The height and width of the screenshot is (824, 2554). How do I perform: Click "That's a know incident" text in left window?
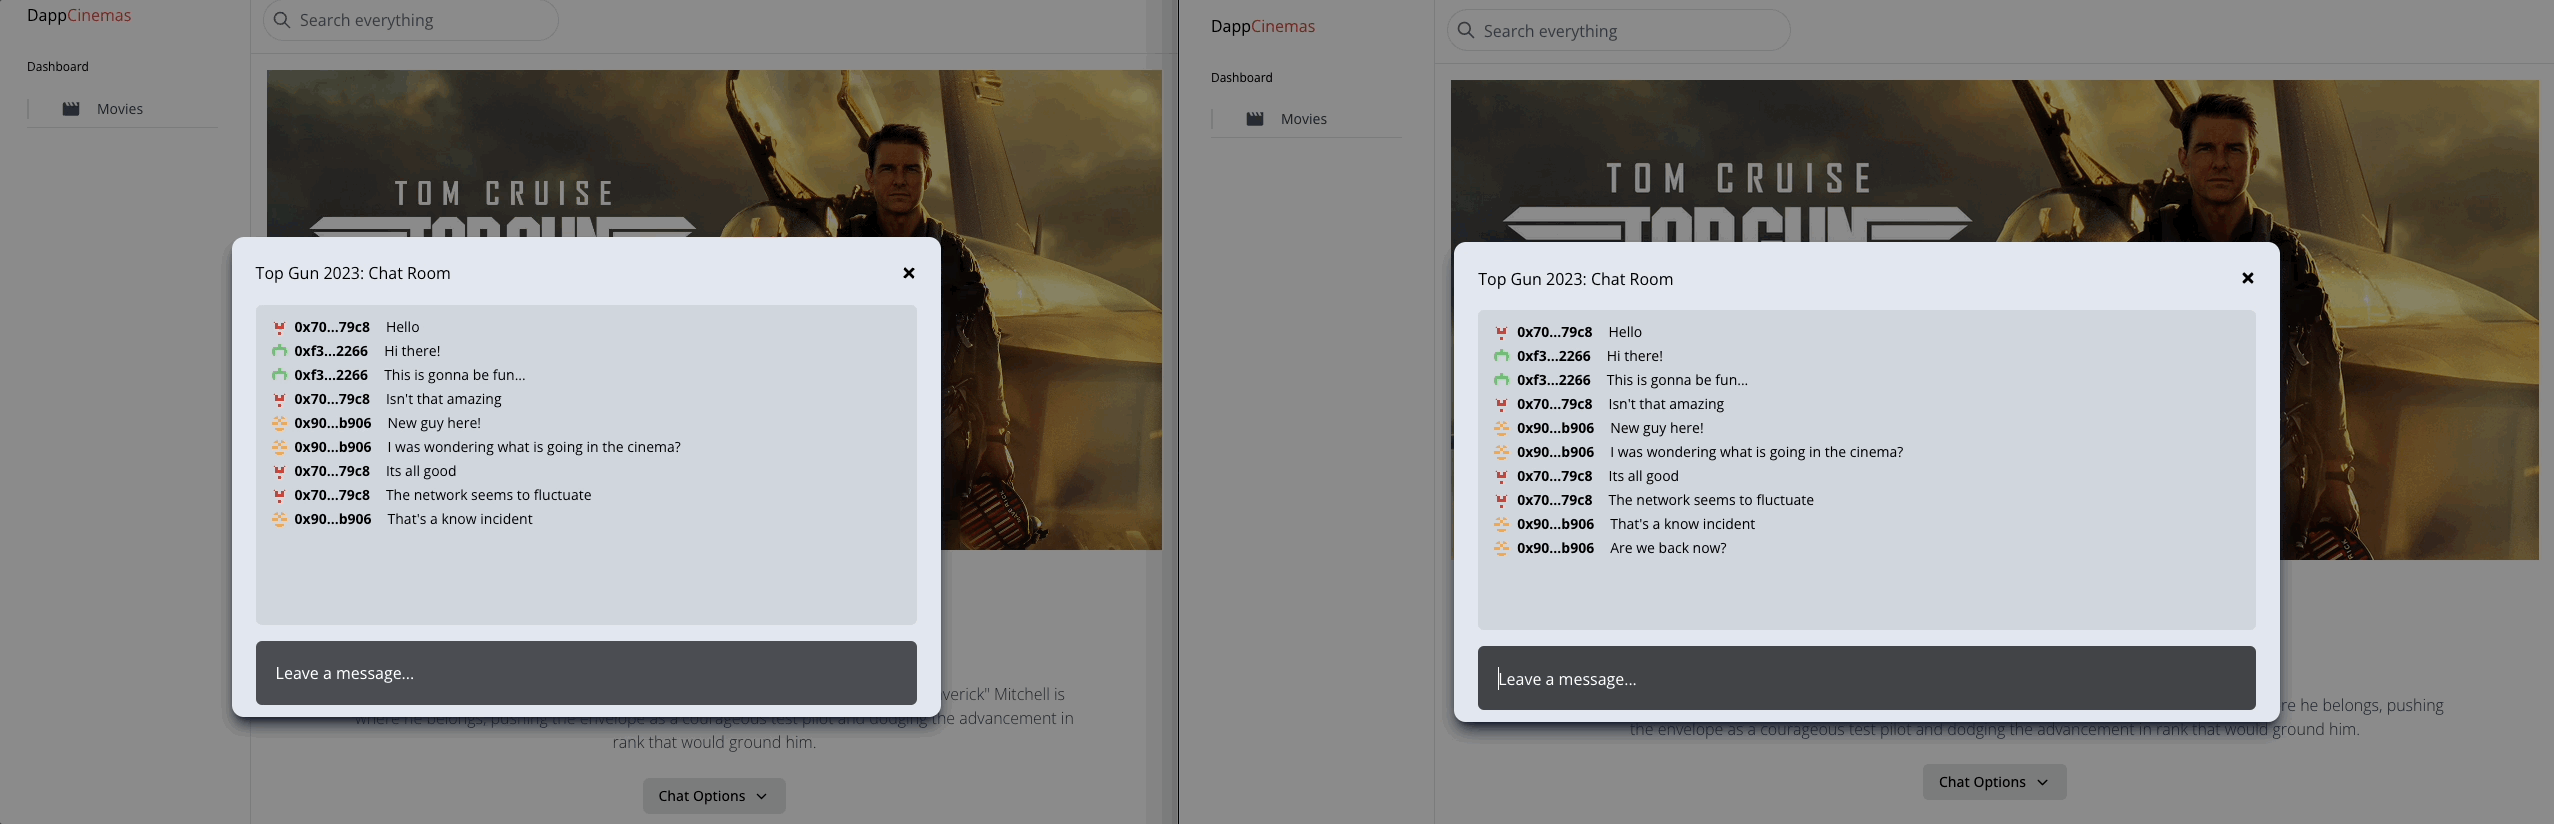point(460,519)
